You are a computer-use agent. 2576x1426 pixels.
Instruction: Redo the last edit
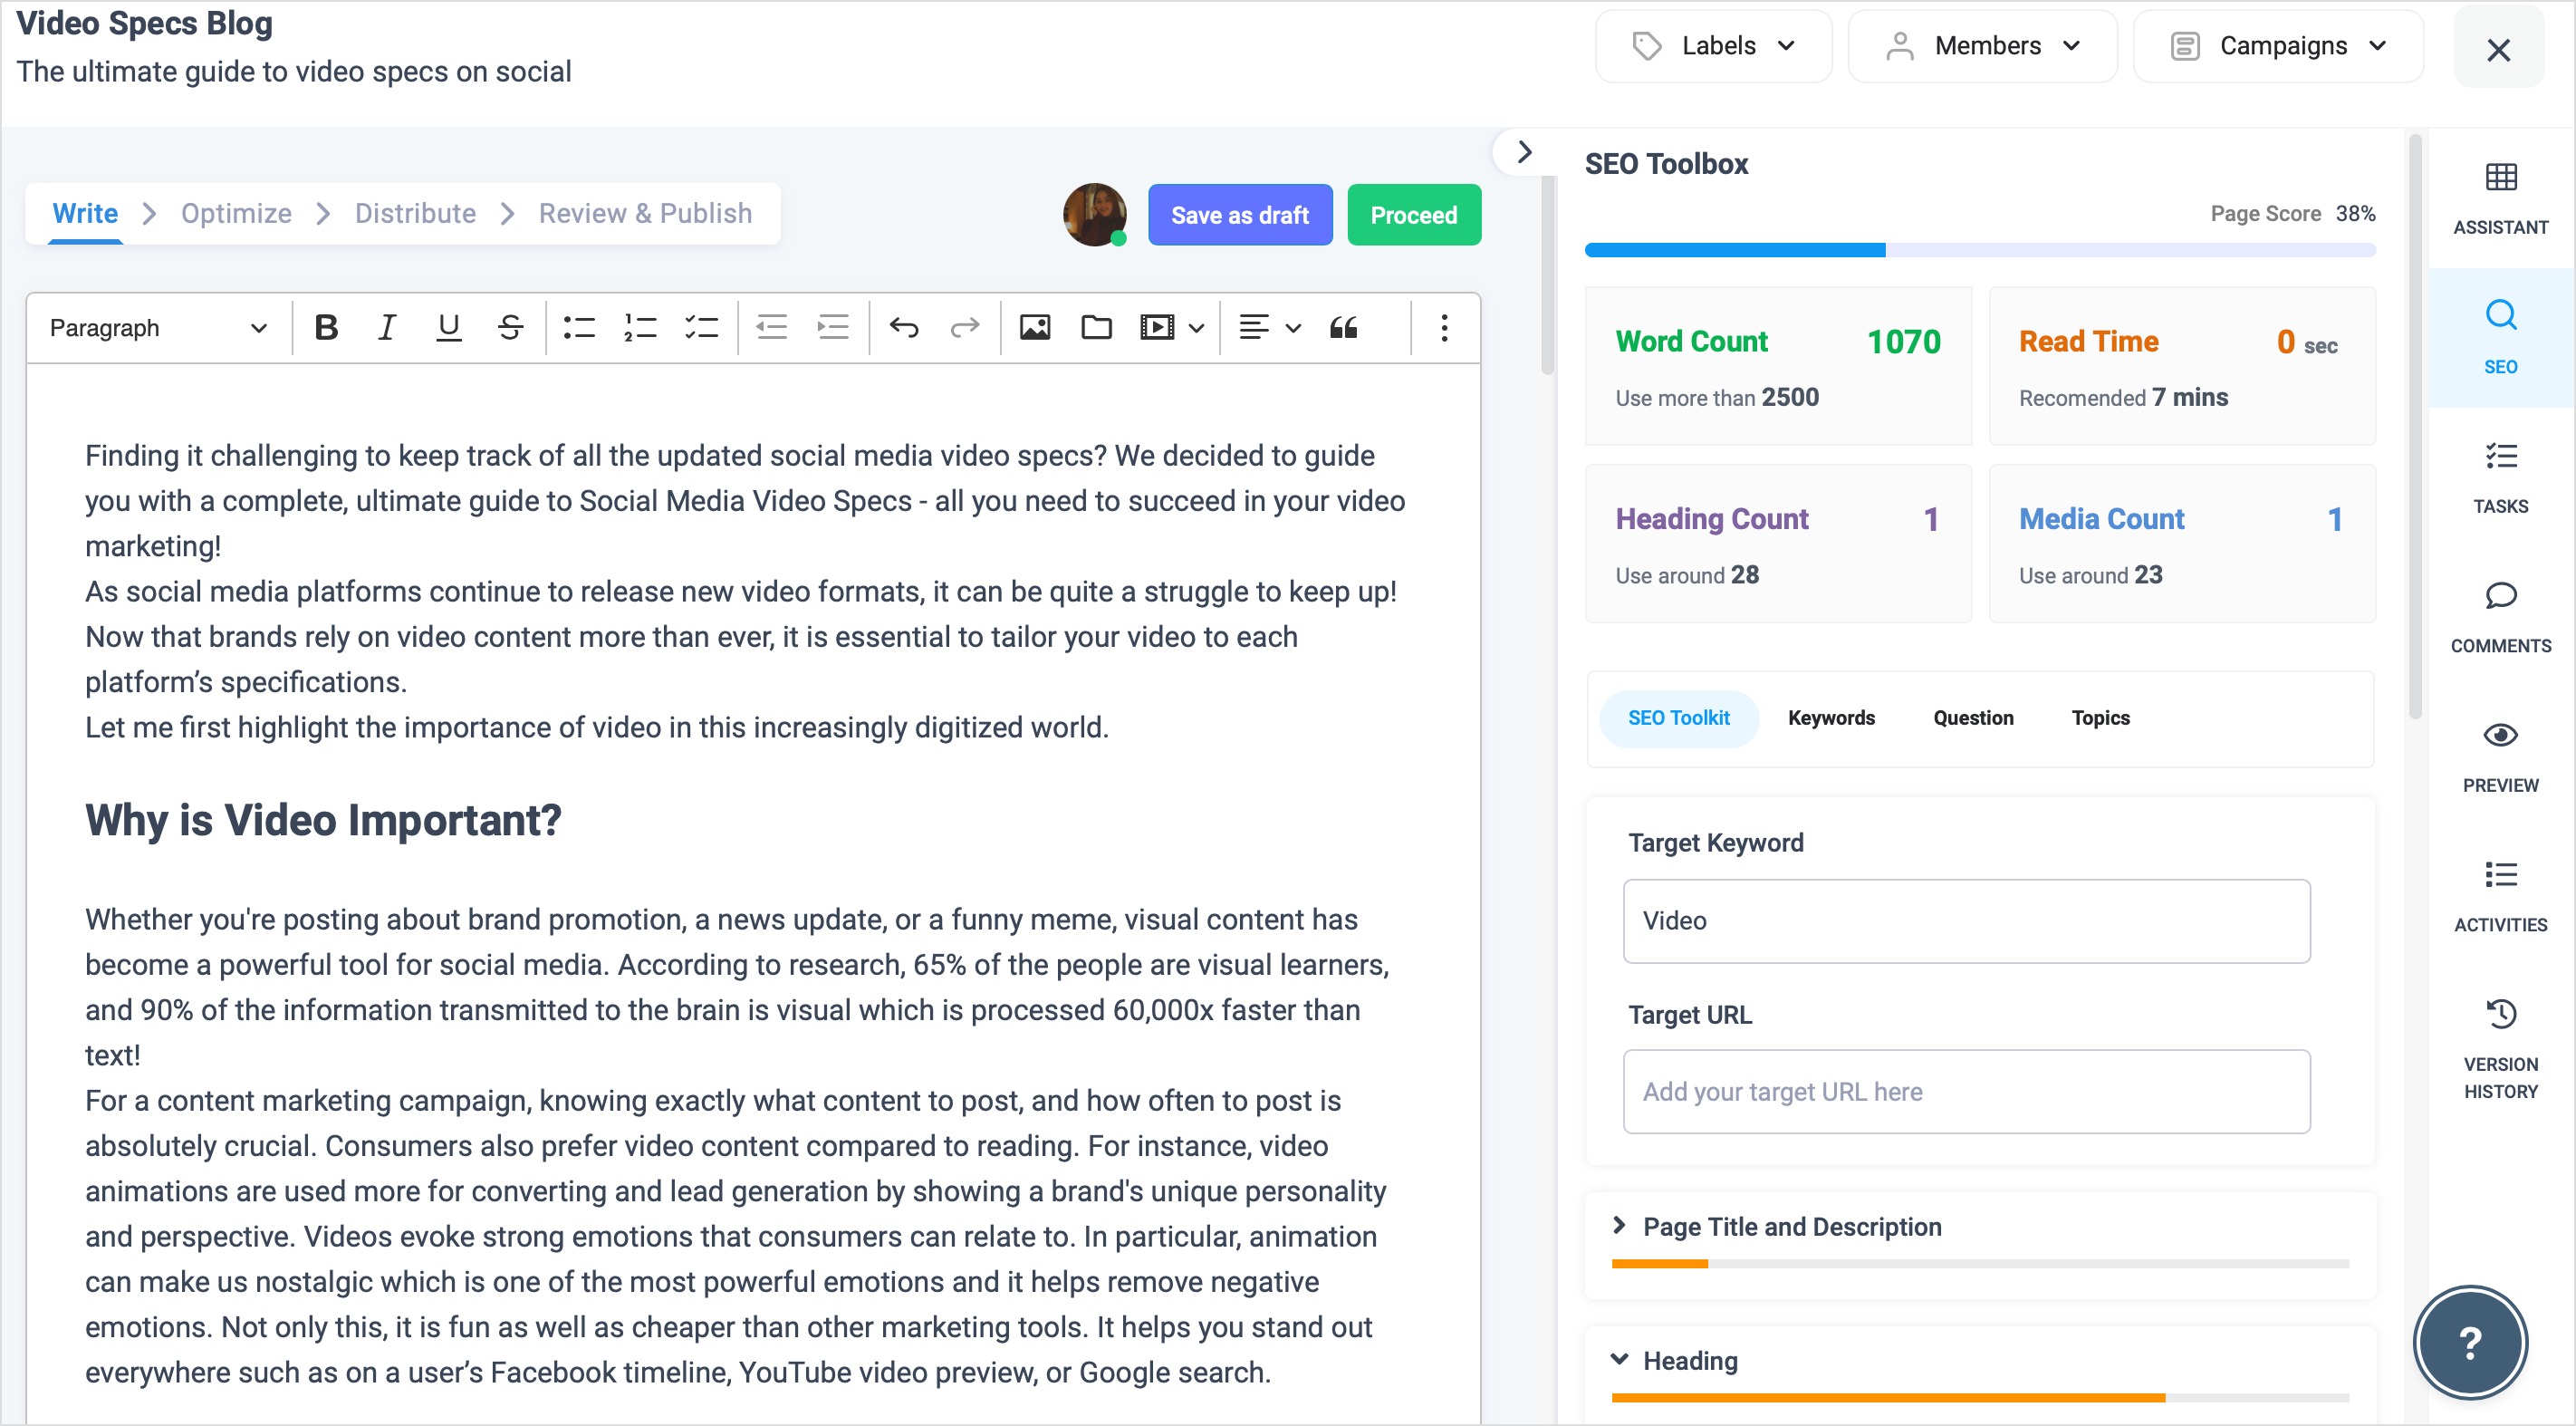[964, 328]
